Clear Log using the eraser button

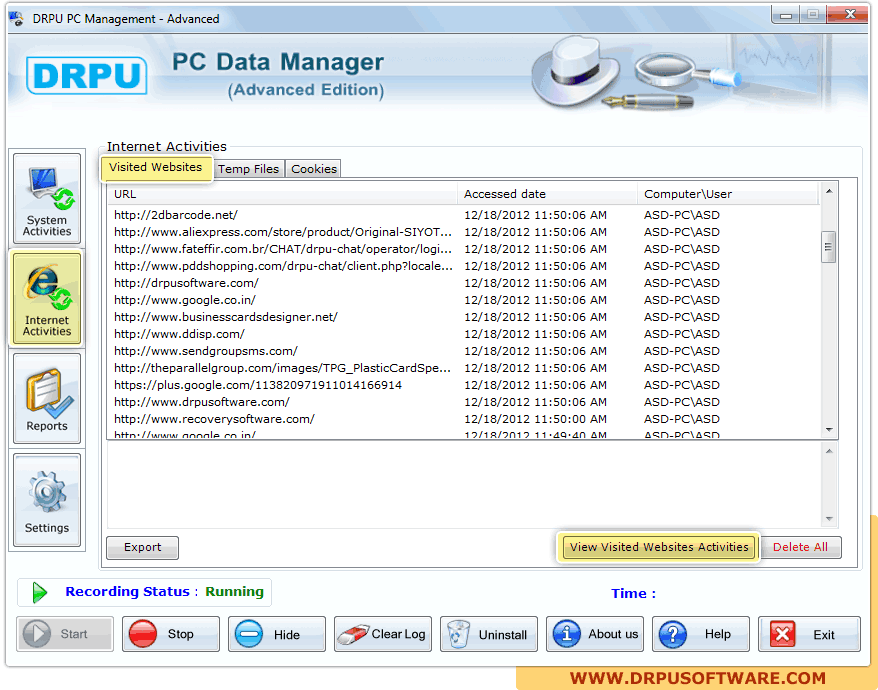[x=383, y=634]
